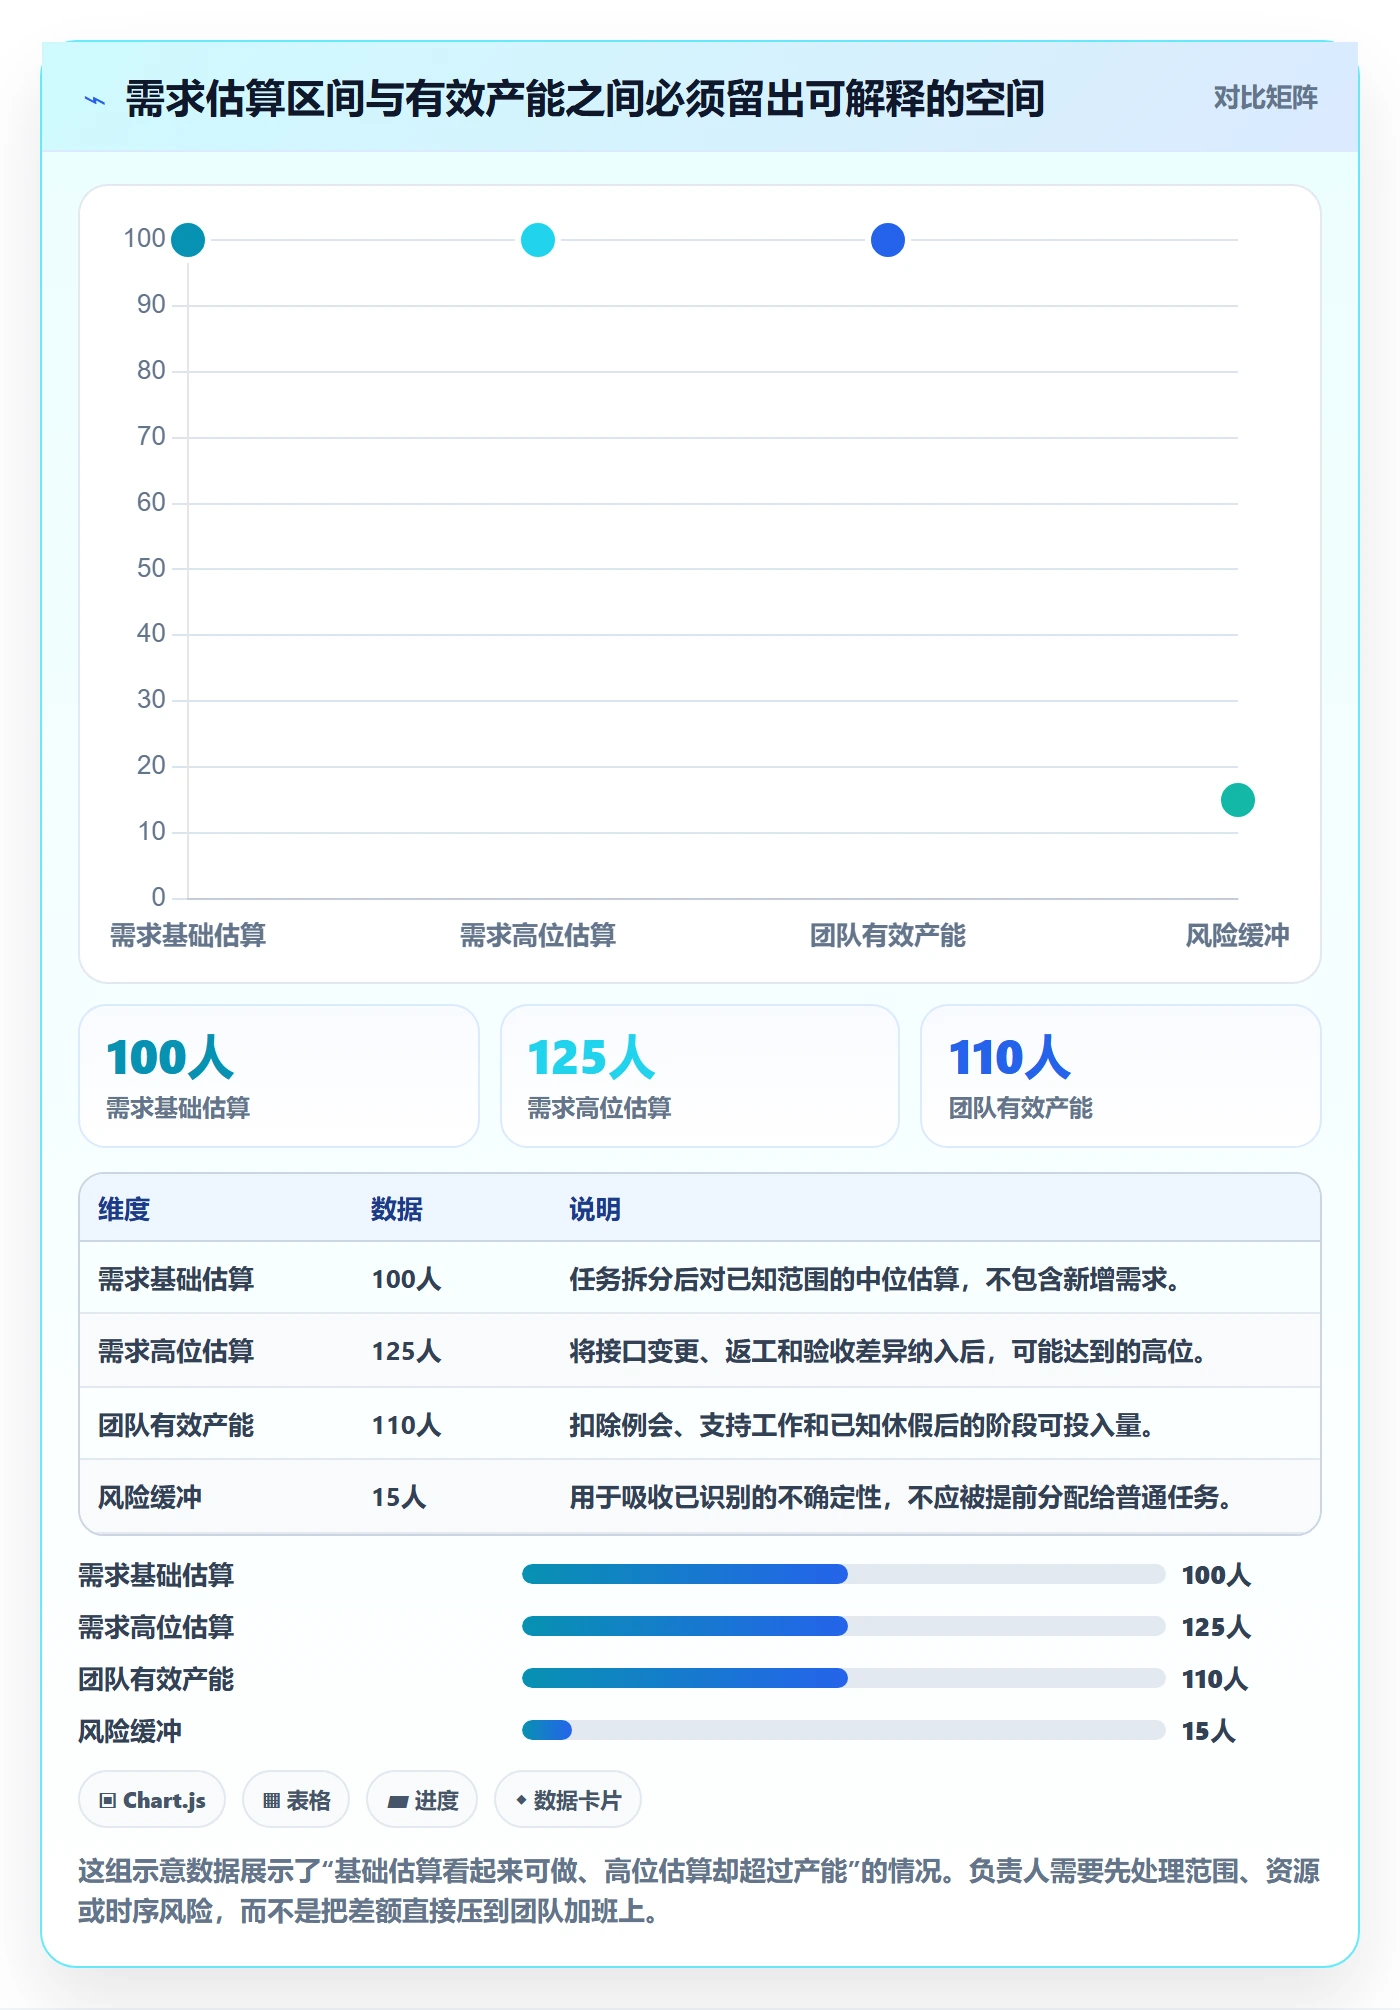Image resolution: width=1400 pixels, height=2010 pixels.
Task: Click the 风险缓冲 progress bar
Action: coord(843,1730)
